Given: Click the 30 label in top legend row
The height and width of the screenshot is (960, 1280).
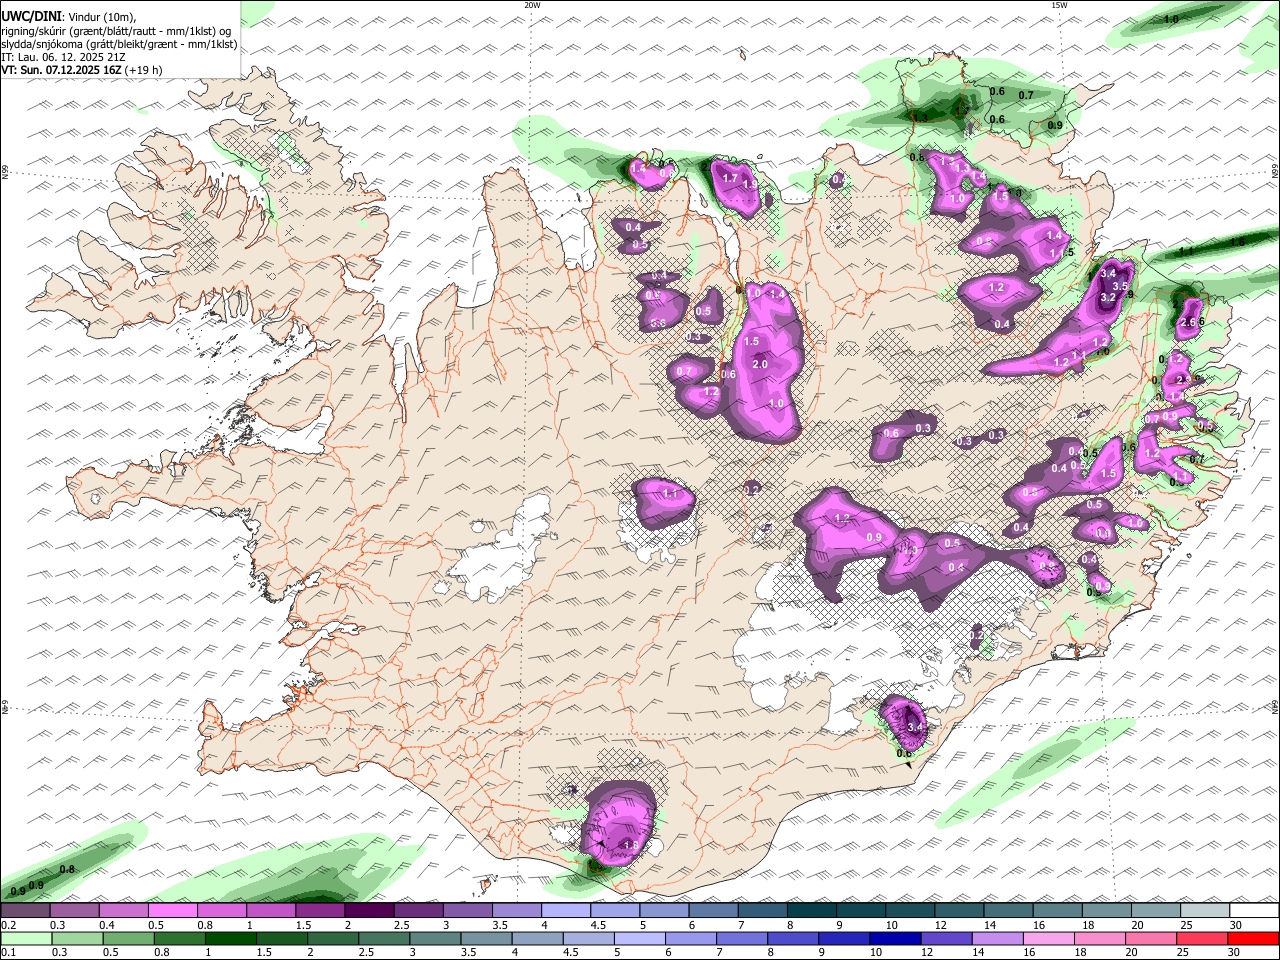Looking at the screenshot, I should pyautogui.click(x=1236, y=925).
